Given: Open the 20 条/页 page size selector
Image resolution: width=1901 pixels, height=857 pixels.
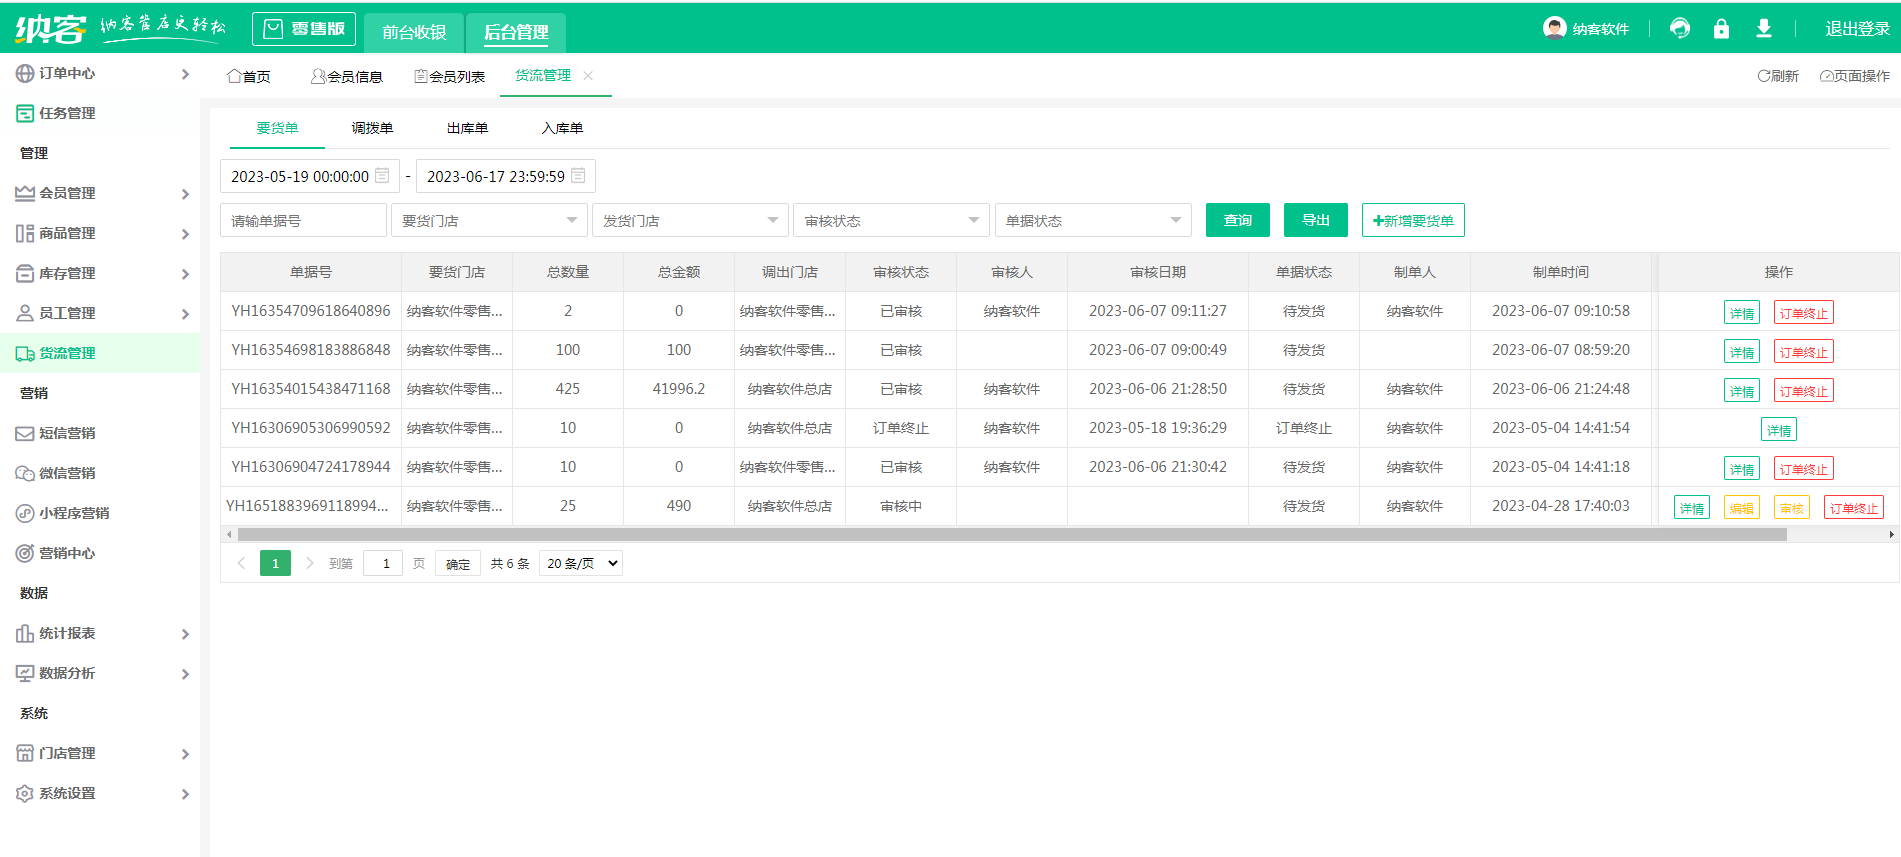Looking at the screenshot, I should pyautogui.click(x=581, y=563).
